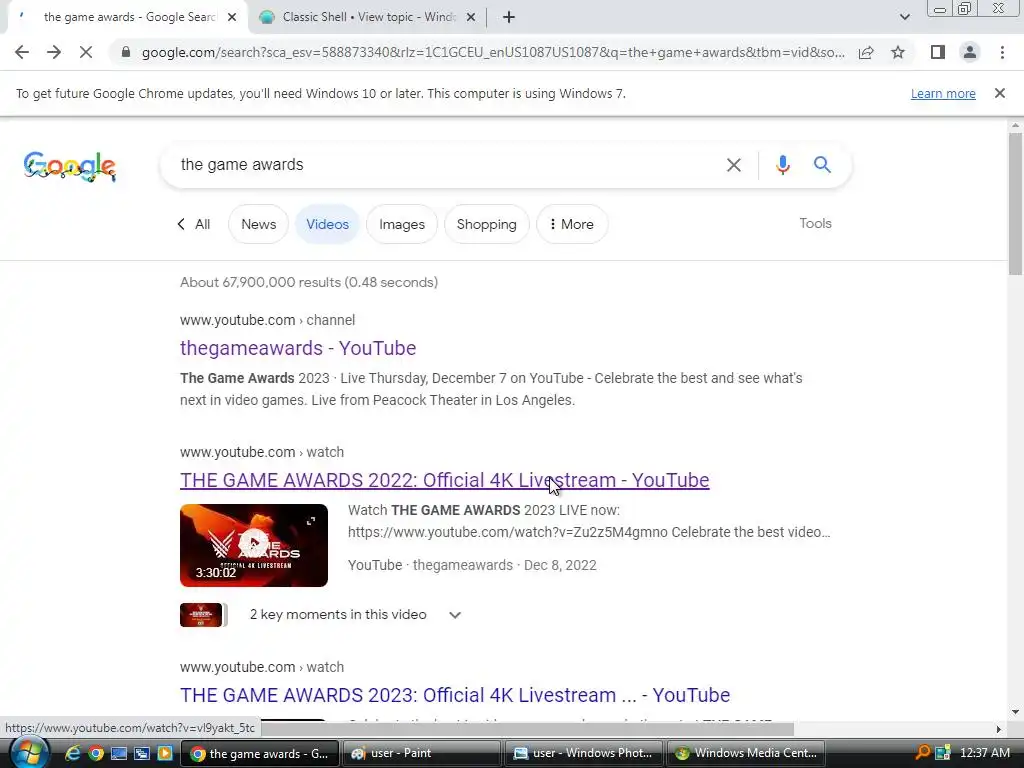Dismiss the Chrome update notification bar
The width and height of the screenshot is (1024, 768).
pos(1000,93)
